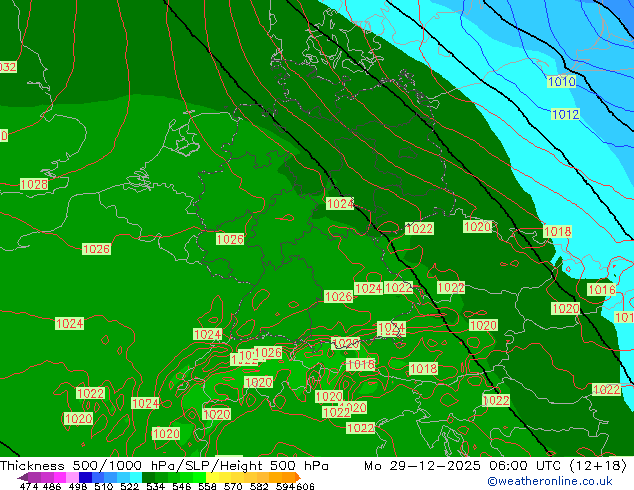Pick the cyan legend swatch near 522

(x=136, y=477)
